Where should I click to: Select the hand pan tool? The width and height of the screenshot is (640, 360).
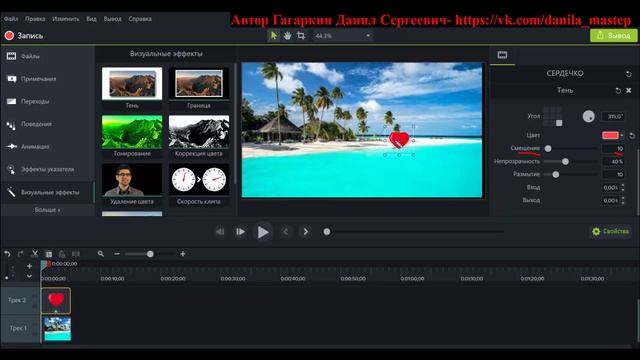pos(287,36)
